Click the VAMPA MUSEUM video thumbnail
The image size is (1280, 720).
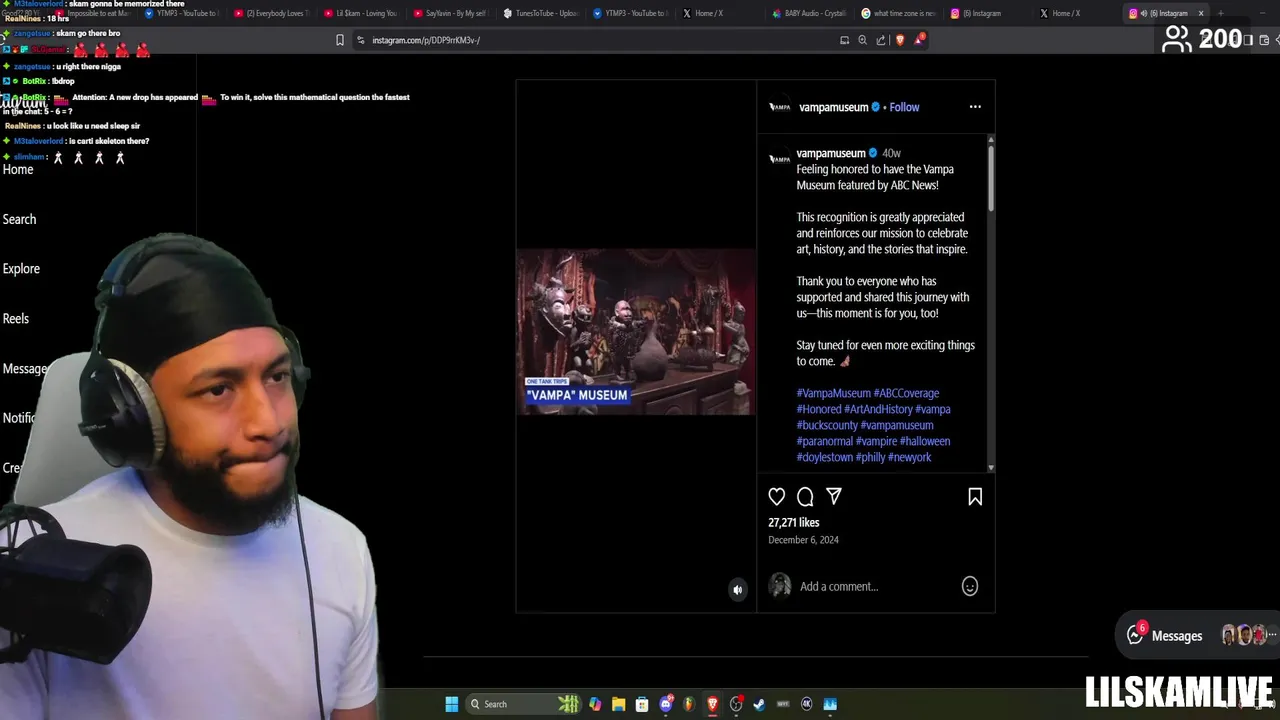point(636,332)
